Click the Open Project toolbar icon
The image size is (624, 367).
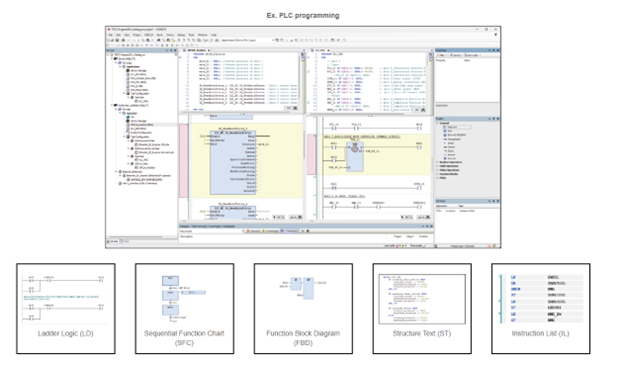(113, 40)
